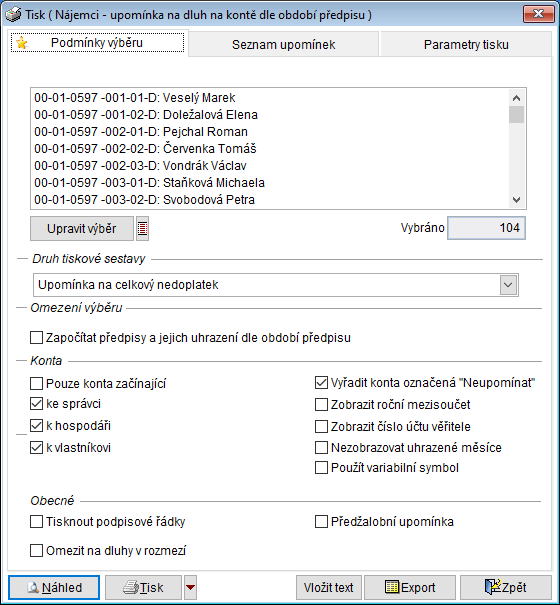Click the spreadsheet icon on the Export button

(x=392, y=587)
